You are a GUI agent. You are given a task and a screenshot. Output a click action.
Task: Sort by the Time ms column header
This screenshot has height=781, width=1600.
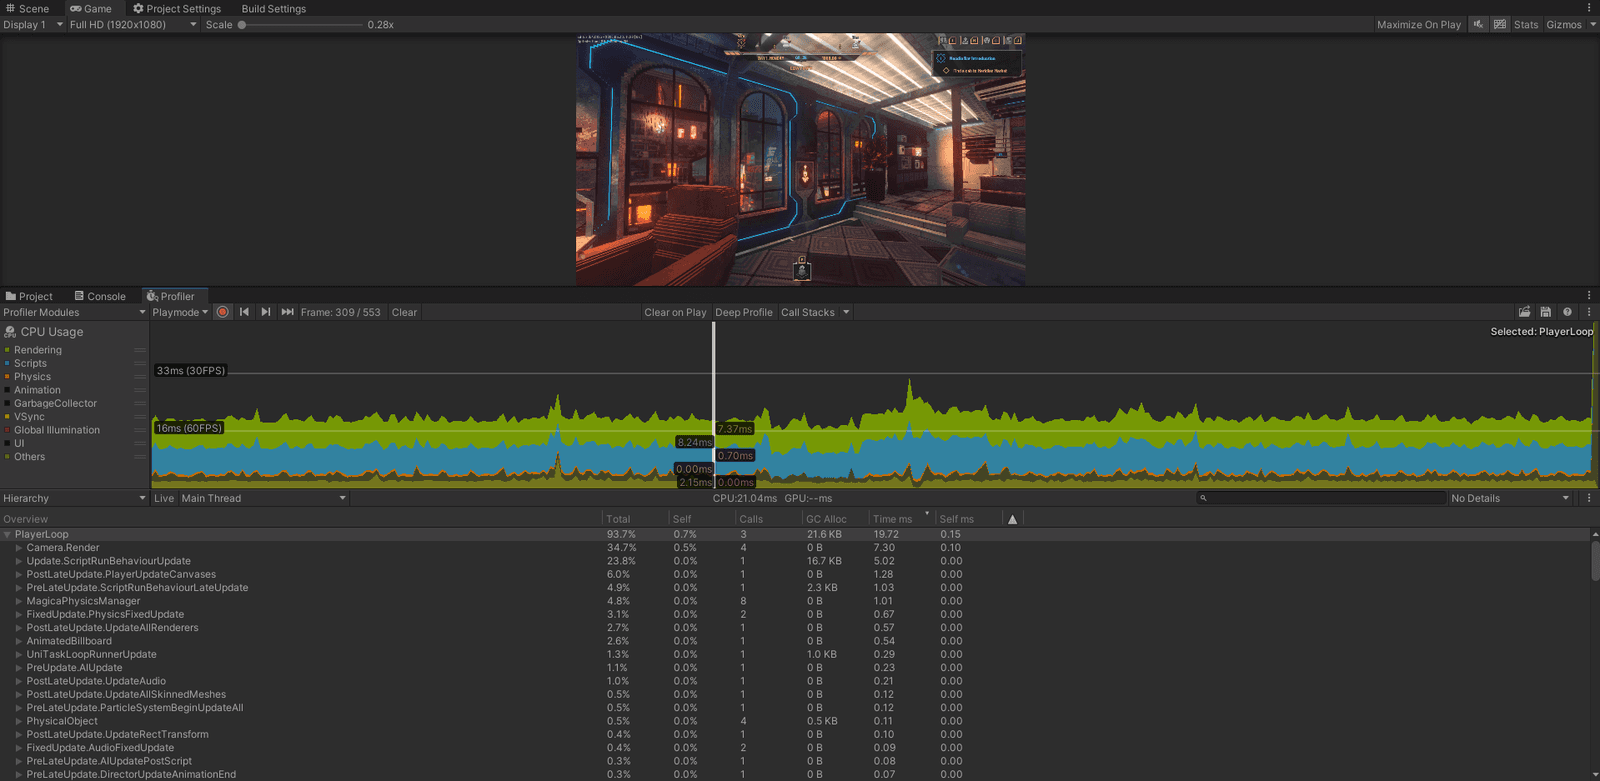point(900,519)
